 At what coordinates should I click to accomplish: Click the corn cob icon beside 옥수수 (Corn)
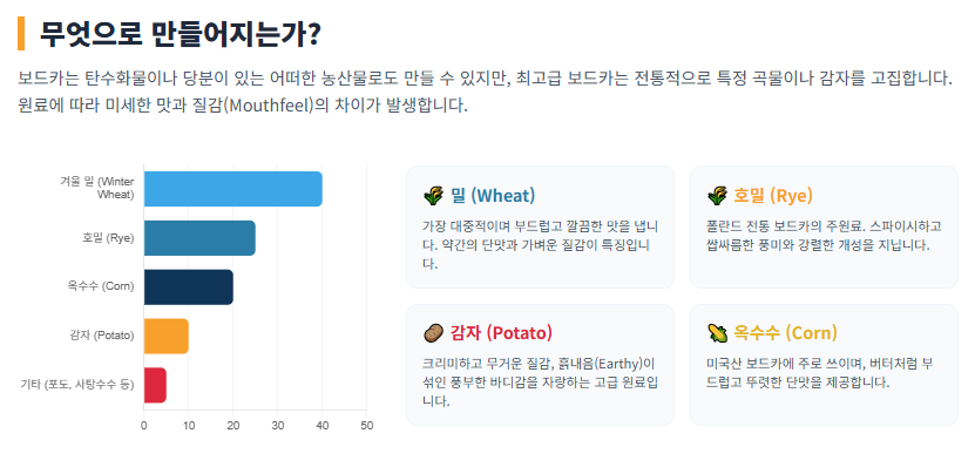pos(717,333)
